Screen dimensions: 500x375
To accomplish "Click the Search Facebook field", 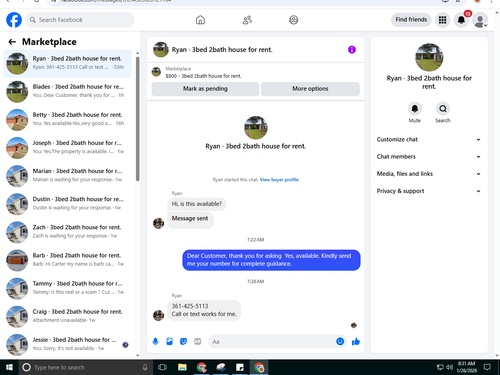I will pos(80,20).
